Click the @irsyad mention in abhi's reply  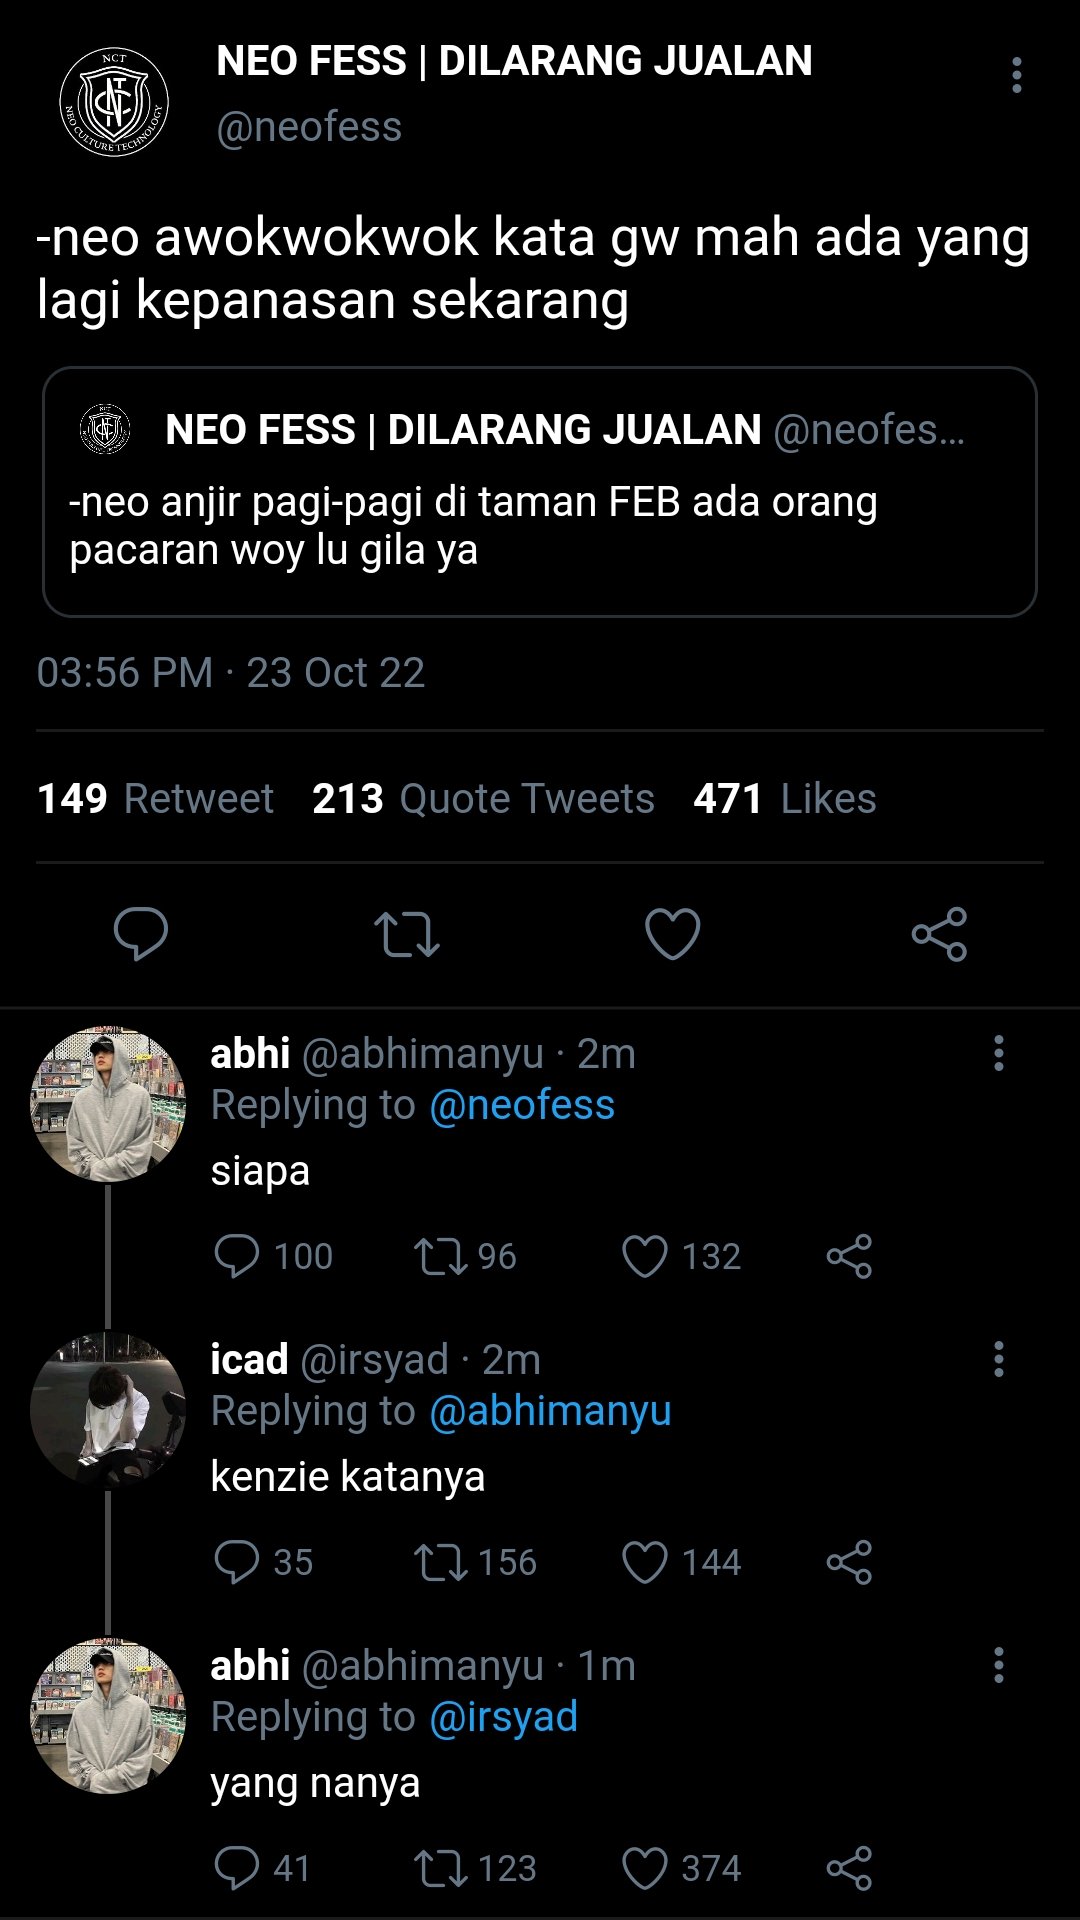point(503,1717)
